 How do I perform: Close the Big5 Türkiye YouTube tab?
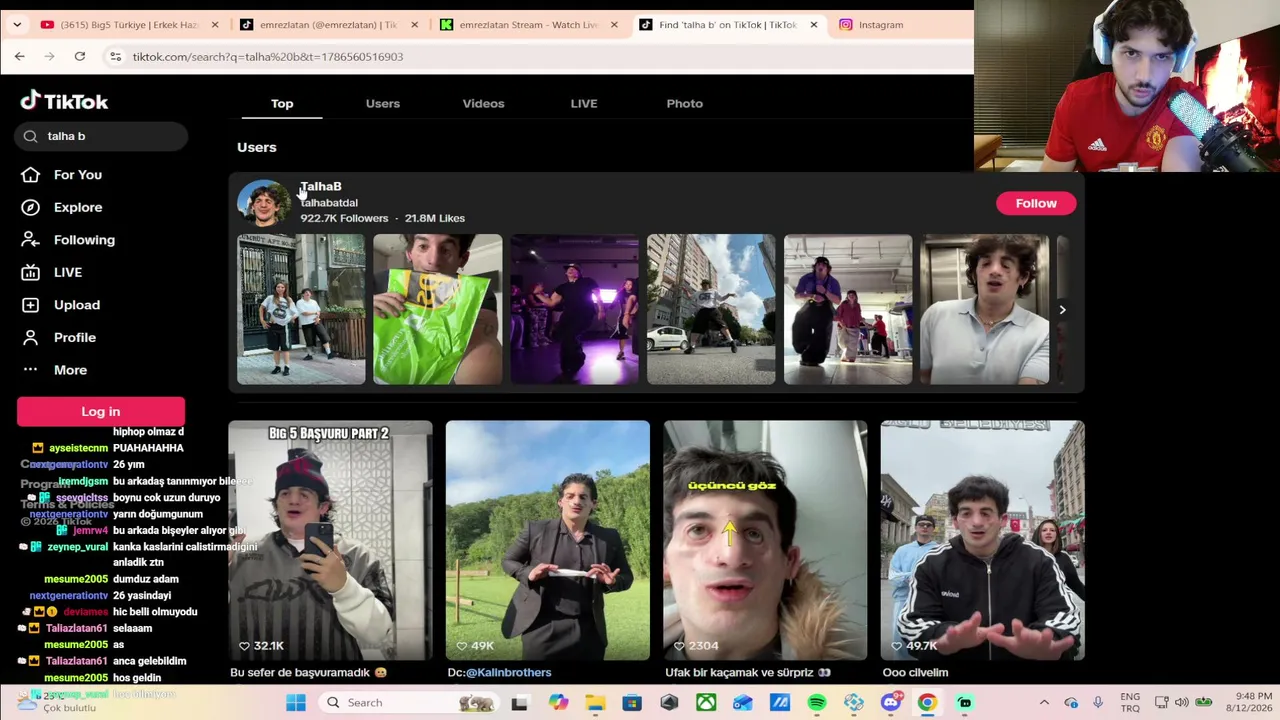point(215,25)
